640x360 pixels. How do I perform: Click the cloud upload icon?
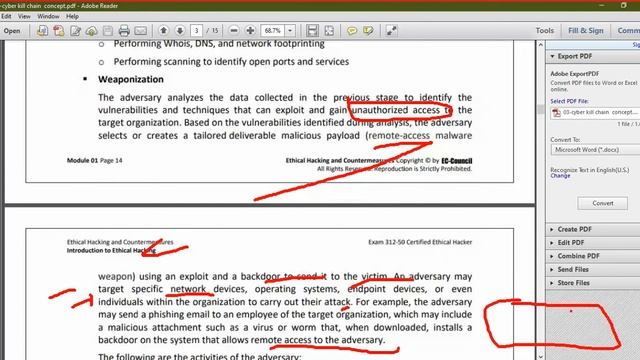91,31
